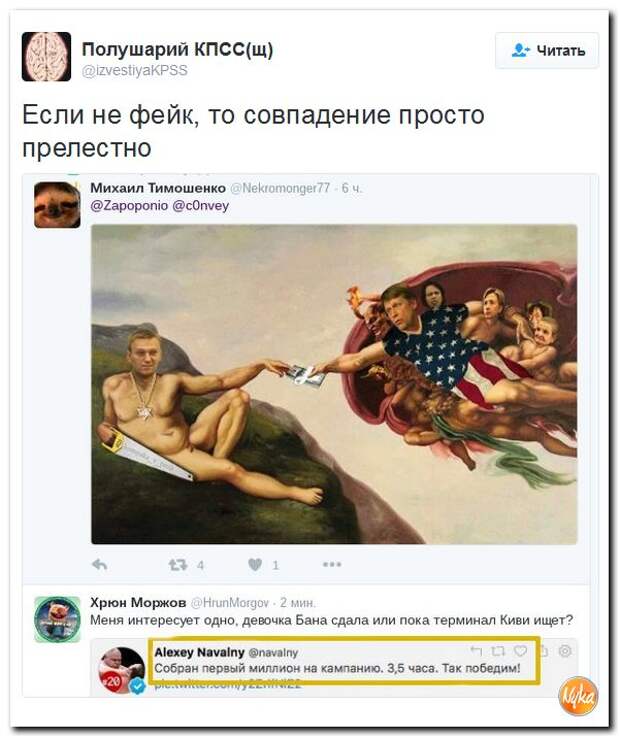Like the Михаил Тимошенко tweet with heart
Screen dimensions: 620x738
coord(255,564)
